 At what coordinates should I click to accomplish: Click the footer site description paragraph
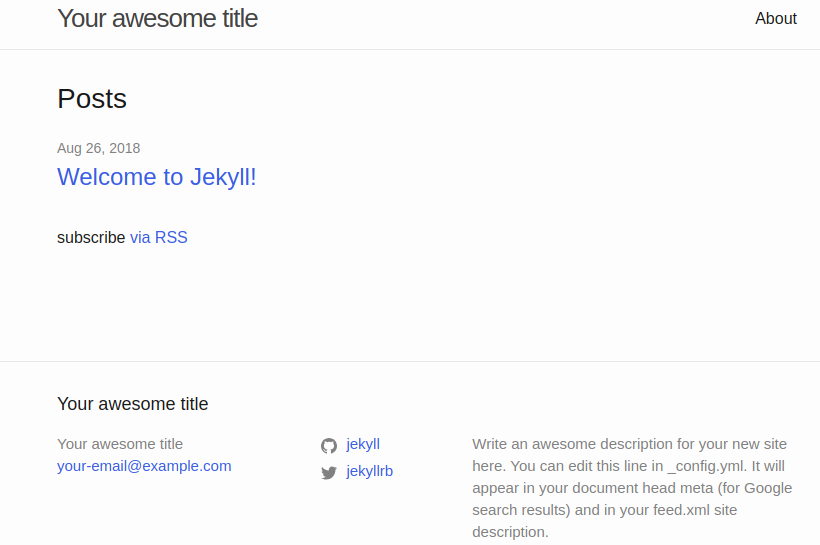632,488
